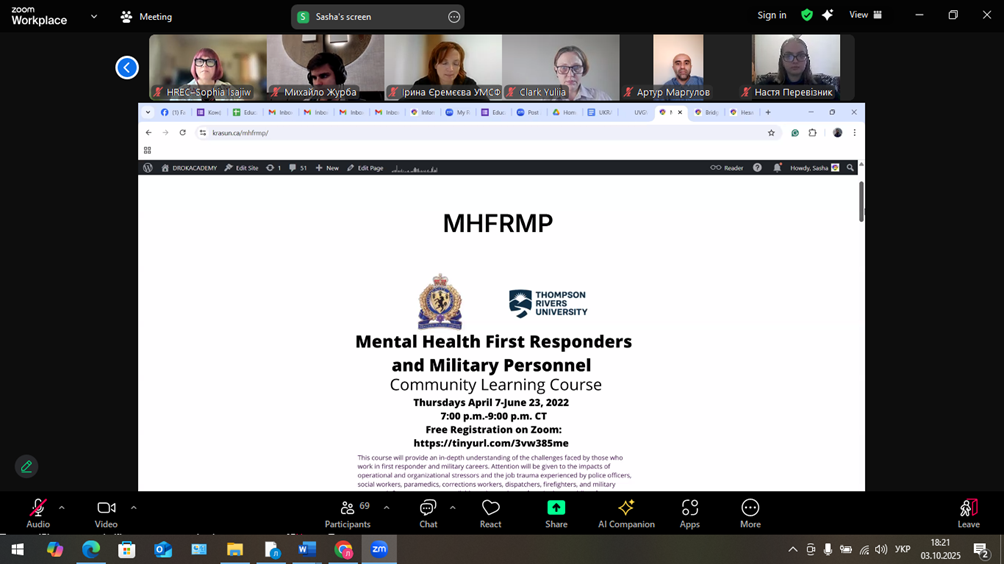
Task: Click the green annotation pencil icon
Action: [27, 466]
